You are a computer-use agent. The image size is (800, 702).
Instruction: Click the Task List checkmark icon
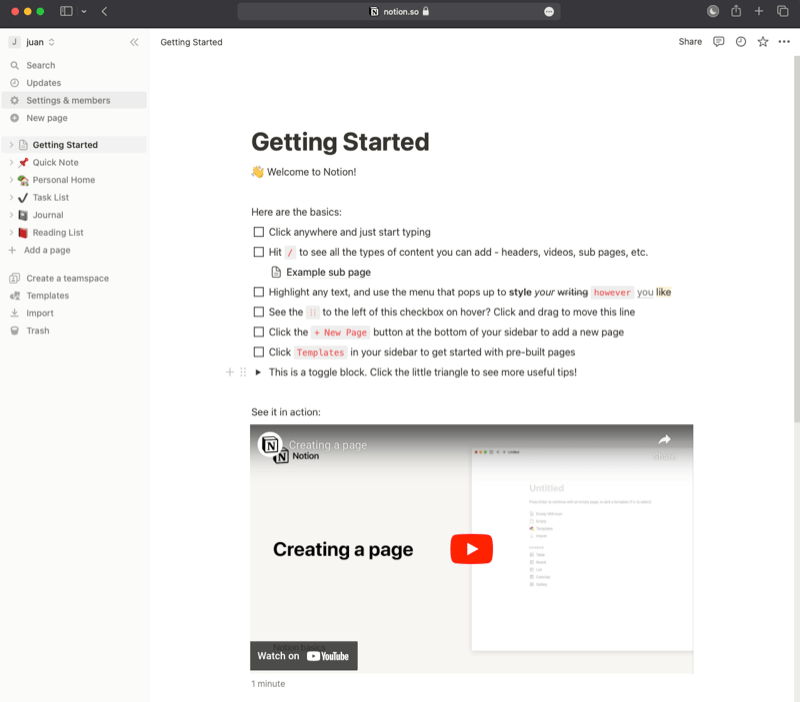tap(23, 197)
